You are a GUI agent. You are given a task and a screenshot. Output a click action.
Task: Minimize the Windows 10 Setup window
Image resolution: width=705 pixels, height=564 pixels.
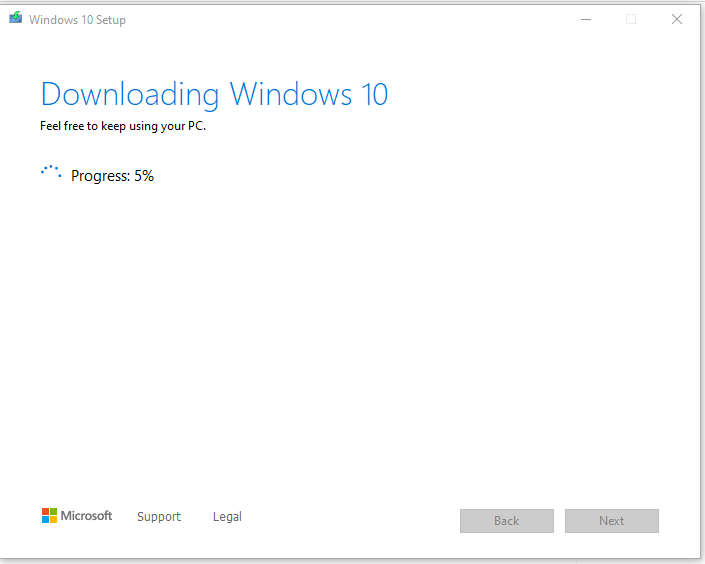tap(586, 19)
